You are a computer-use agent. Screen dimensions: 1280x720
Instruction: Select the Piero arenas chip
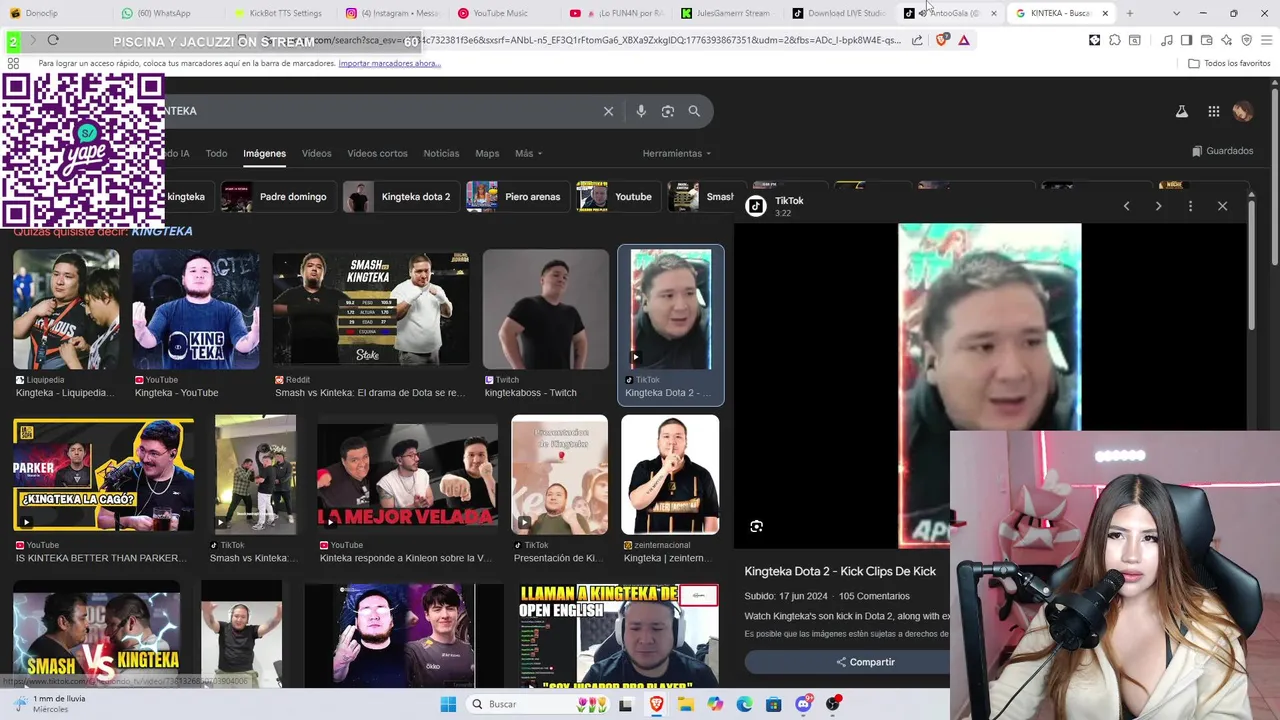(x=516, y=197)
